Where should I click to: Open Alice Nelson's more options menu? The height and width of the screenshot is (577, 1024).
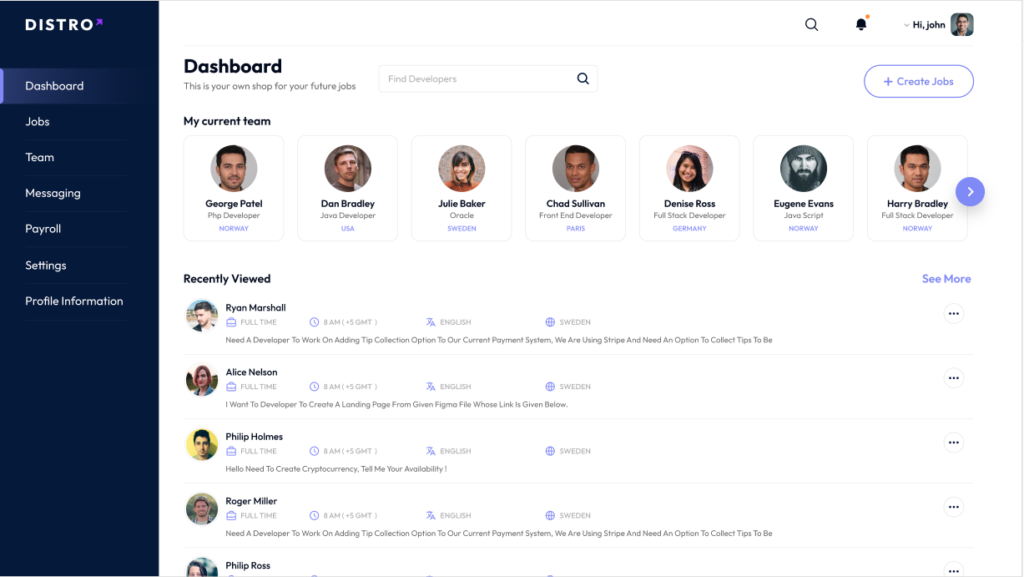(953, 379)
